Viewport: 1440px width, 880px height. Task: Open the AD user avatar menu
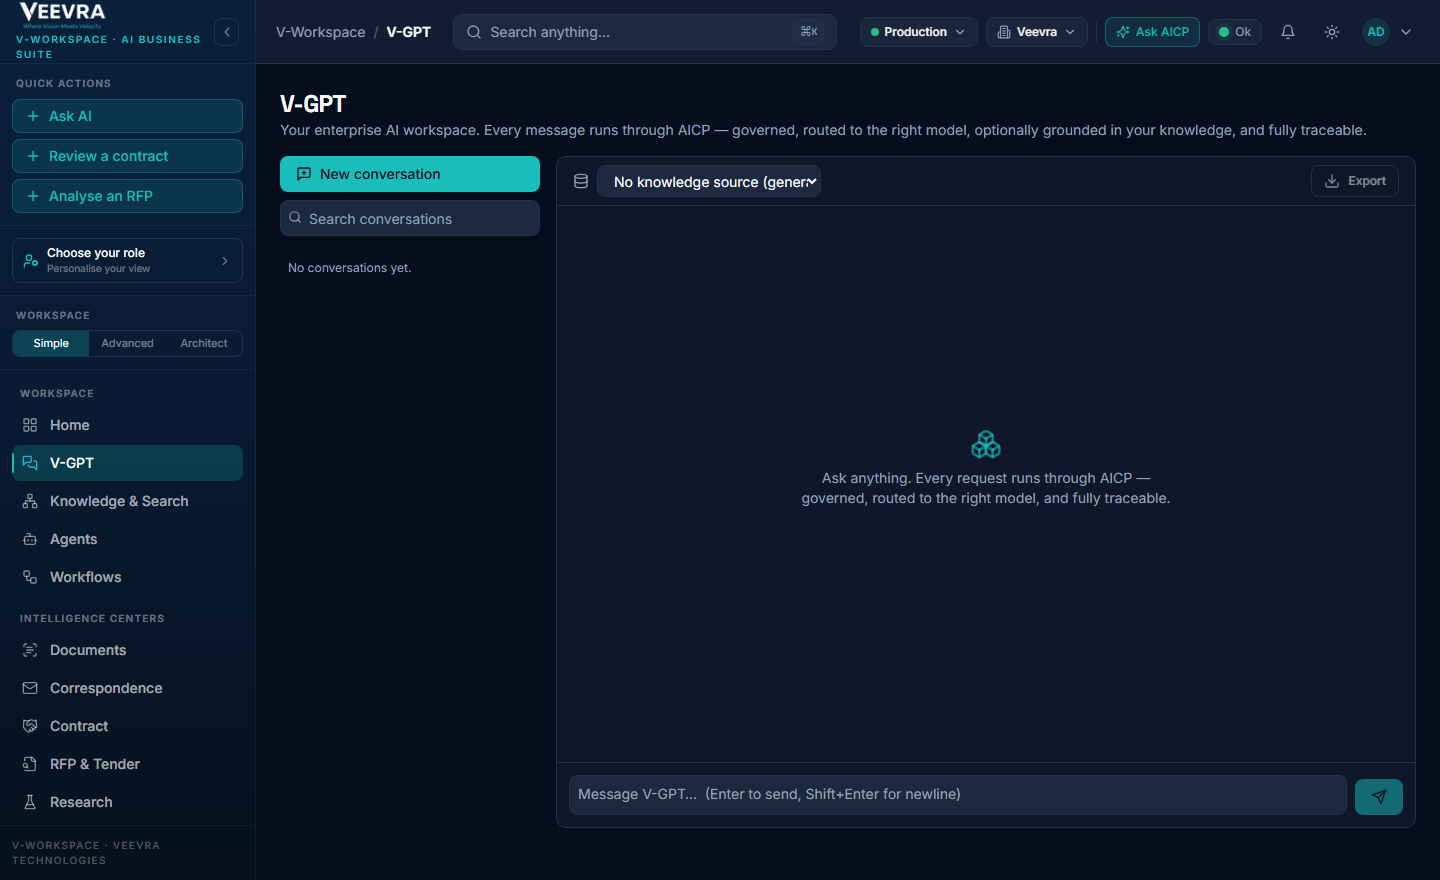1376,32
